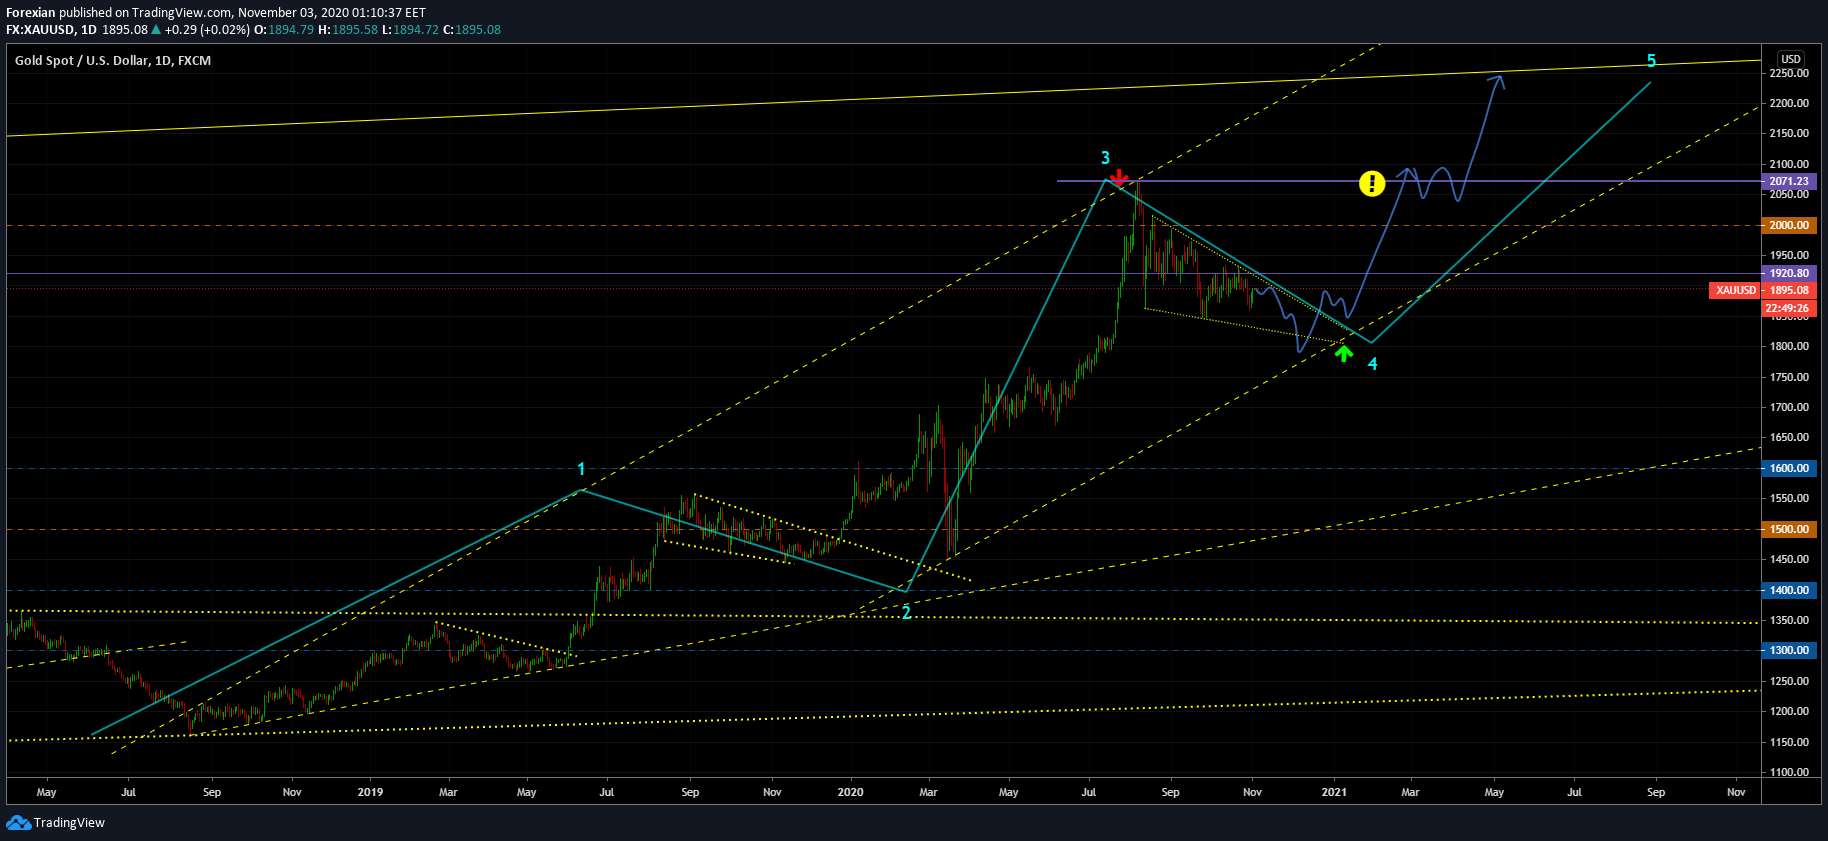Open the USD currency selector

tap(1791, 58)
